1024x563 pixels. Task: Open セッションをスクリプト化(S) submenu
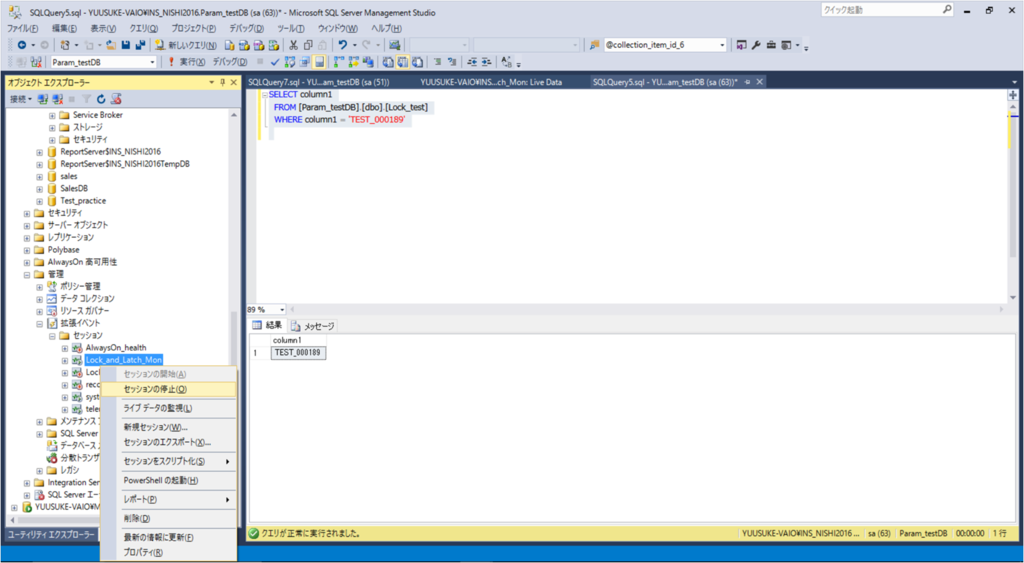[168, 461]
